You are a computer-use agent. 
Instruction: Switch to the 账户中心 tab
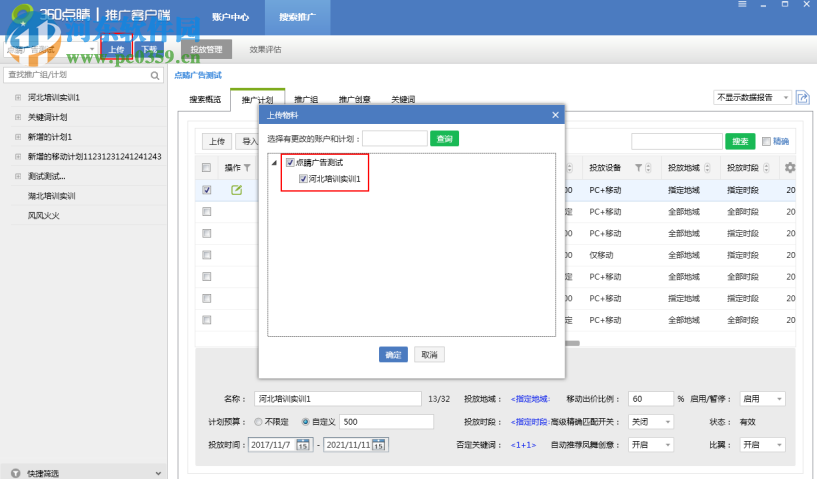click(x=230, y=17)
